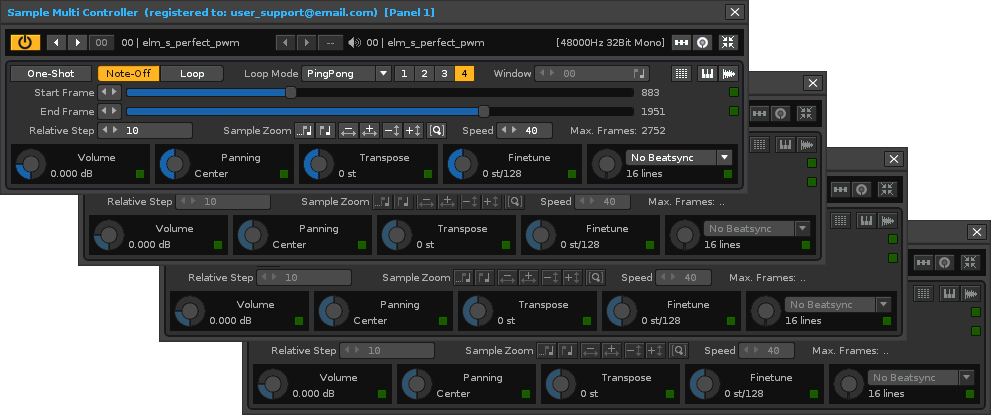Click the collapse arrows icon in the top bar
Viewport: 991px width, 415px height.
[x=728, y=43]
